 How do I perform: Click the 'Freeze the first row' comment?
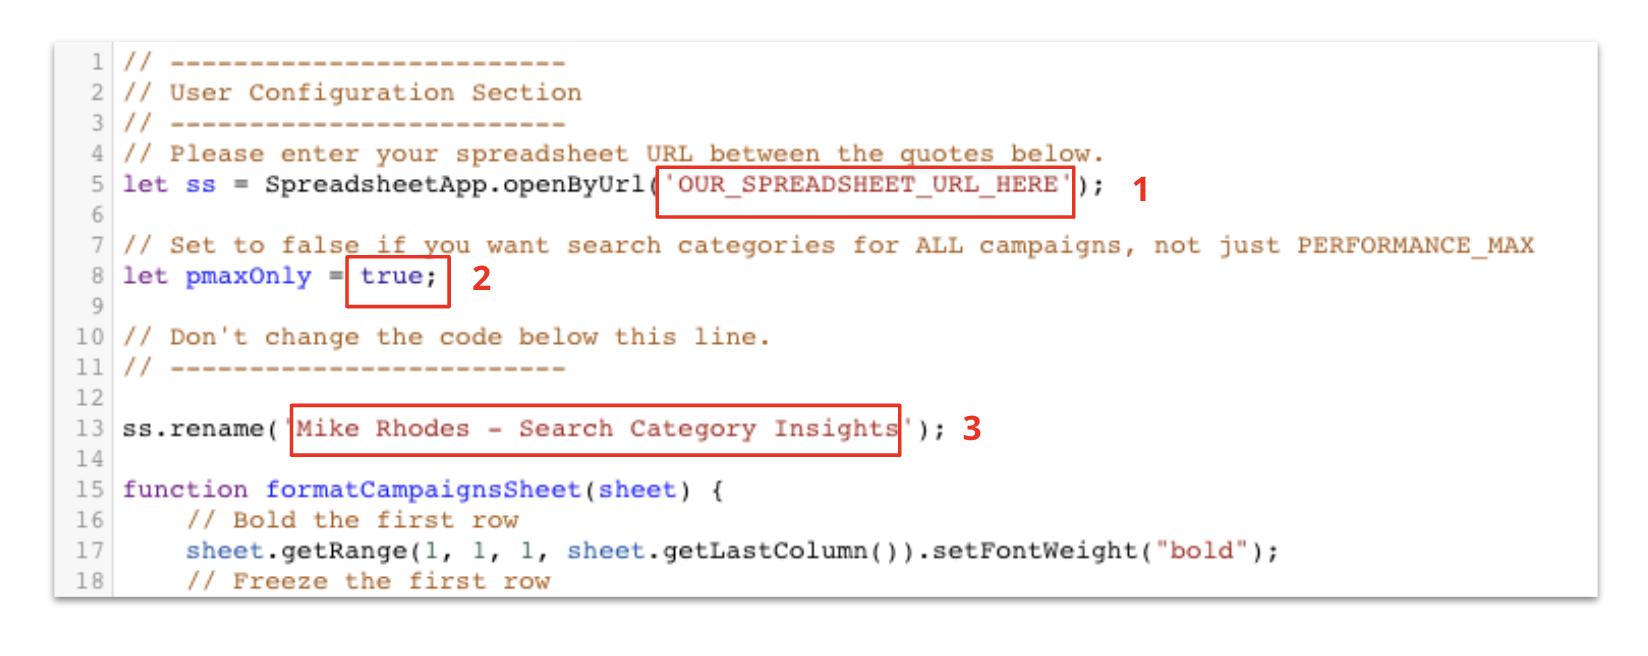(x=391, y=582)
